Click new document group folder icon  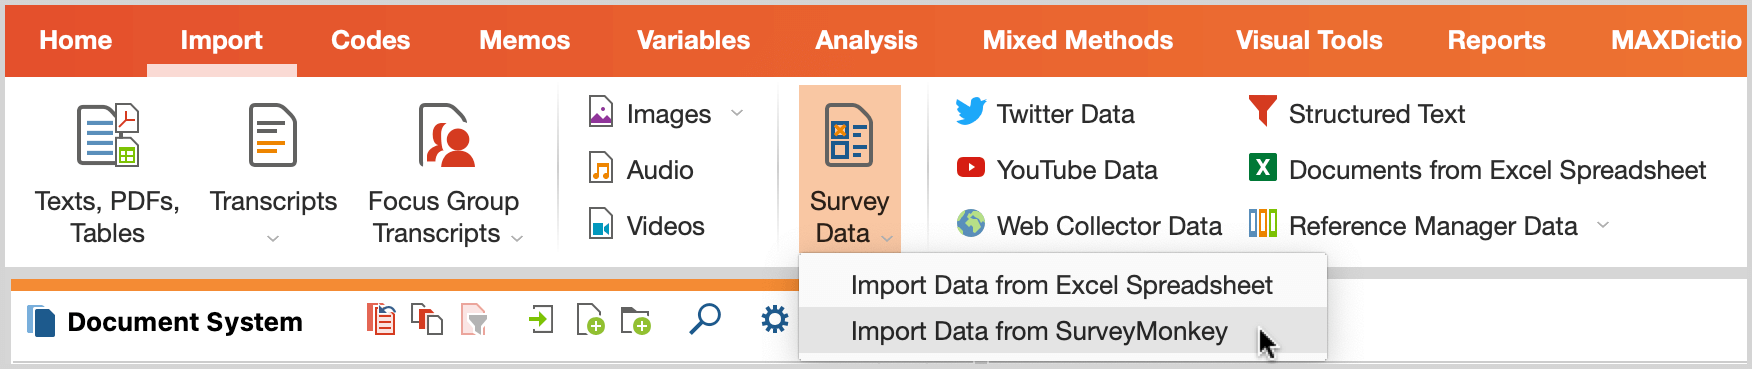coord(636,320)
